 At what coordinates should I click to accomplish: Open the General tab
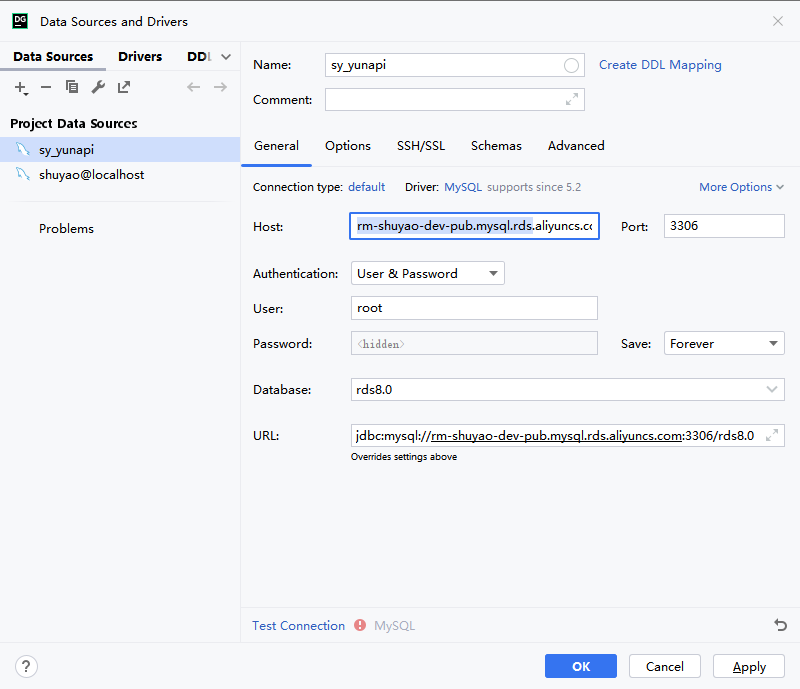(x=276, y=146)
